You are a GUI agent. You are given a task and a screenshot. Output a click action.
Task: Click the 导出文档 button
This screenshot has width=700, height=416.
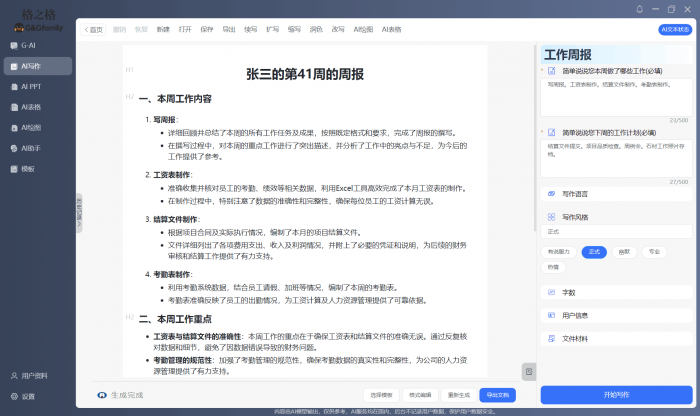click(496, 395)
